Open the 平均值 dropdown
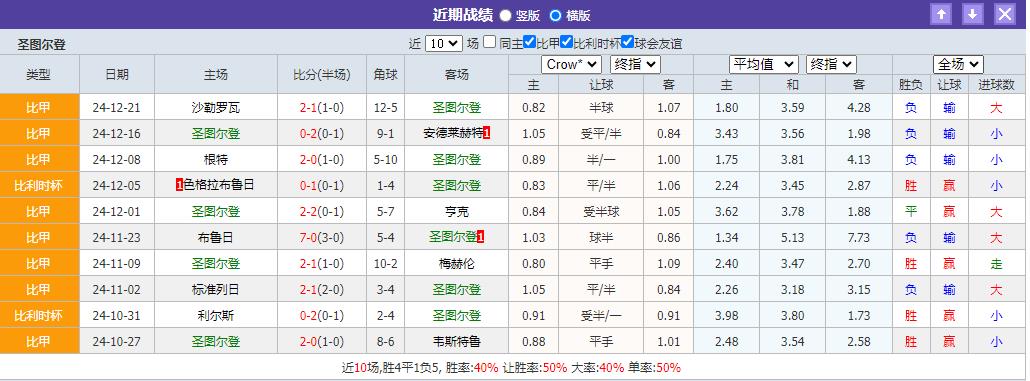The height and width of the screenshot is (381, 1030). tap(764, 64)
